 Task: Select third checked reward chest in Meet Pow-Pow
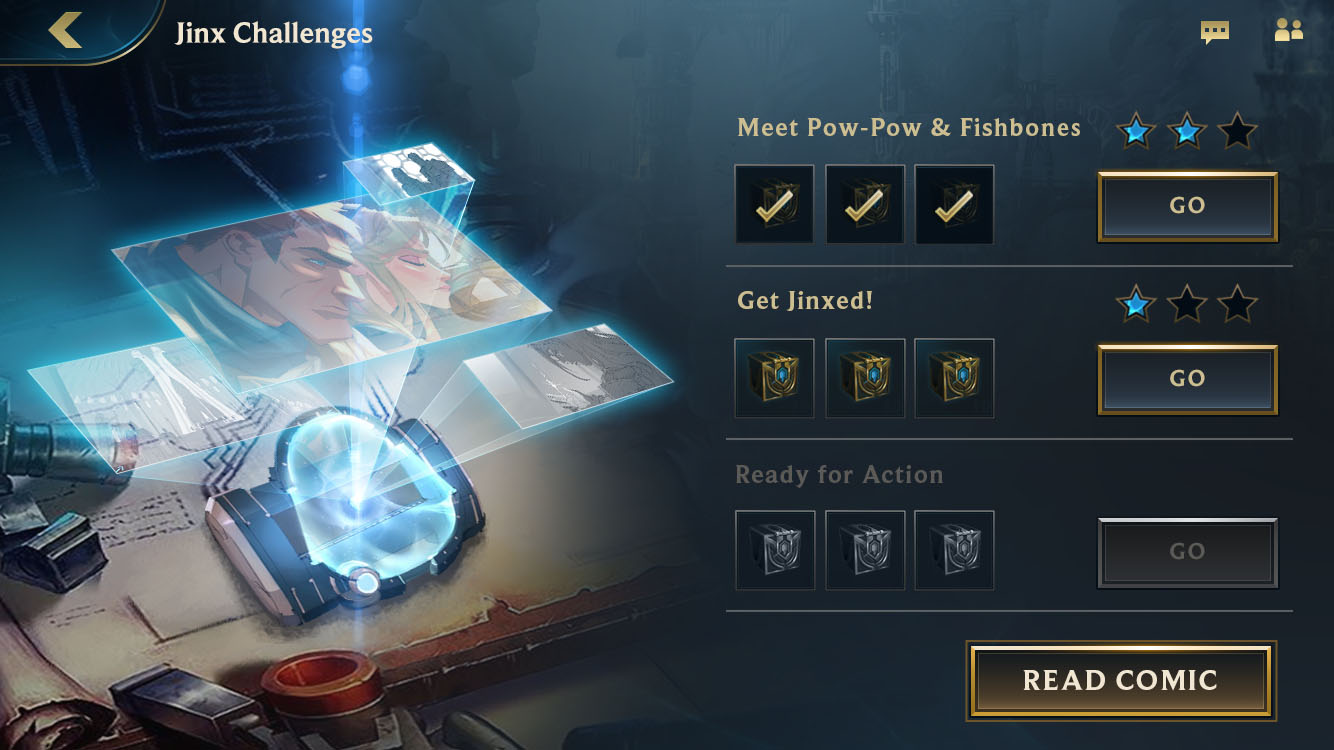coord(955,205)
